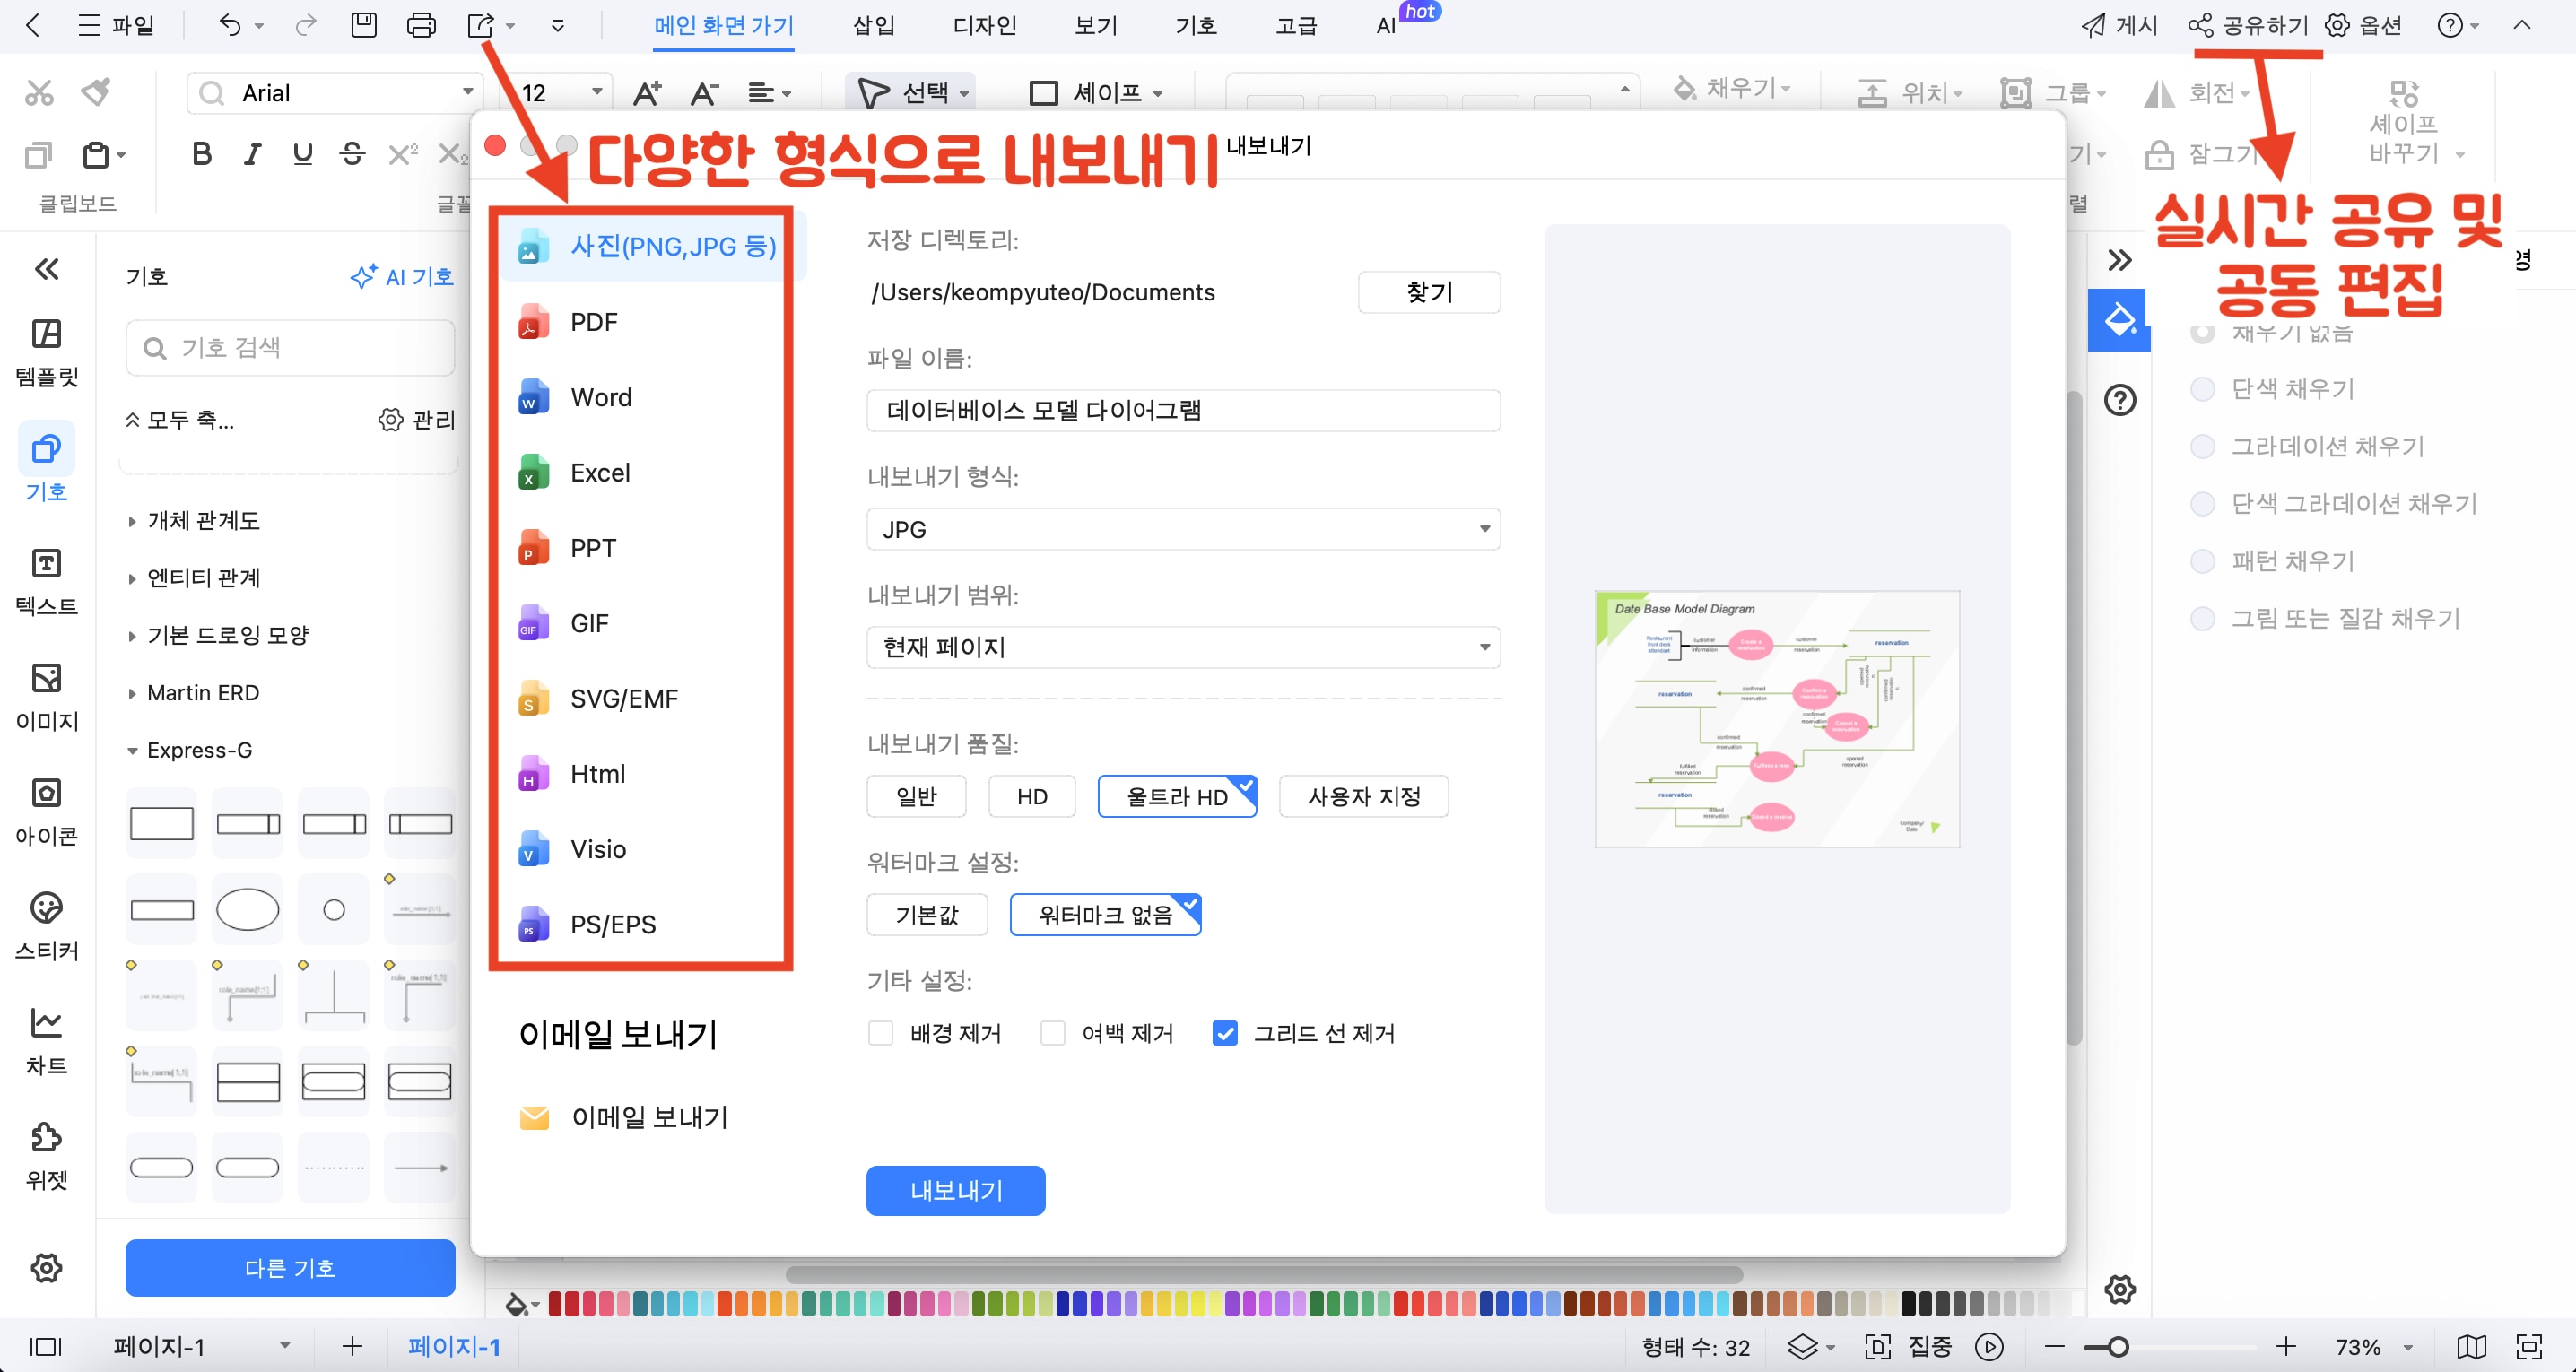Uncheck 그리드 선 제거 checkbox
2576x1372 pixels.
1224,1033
